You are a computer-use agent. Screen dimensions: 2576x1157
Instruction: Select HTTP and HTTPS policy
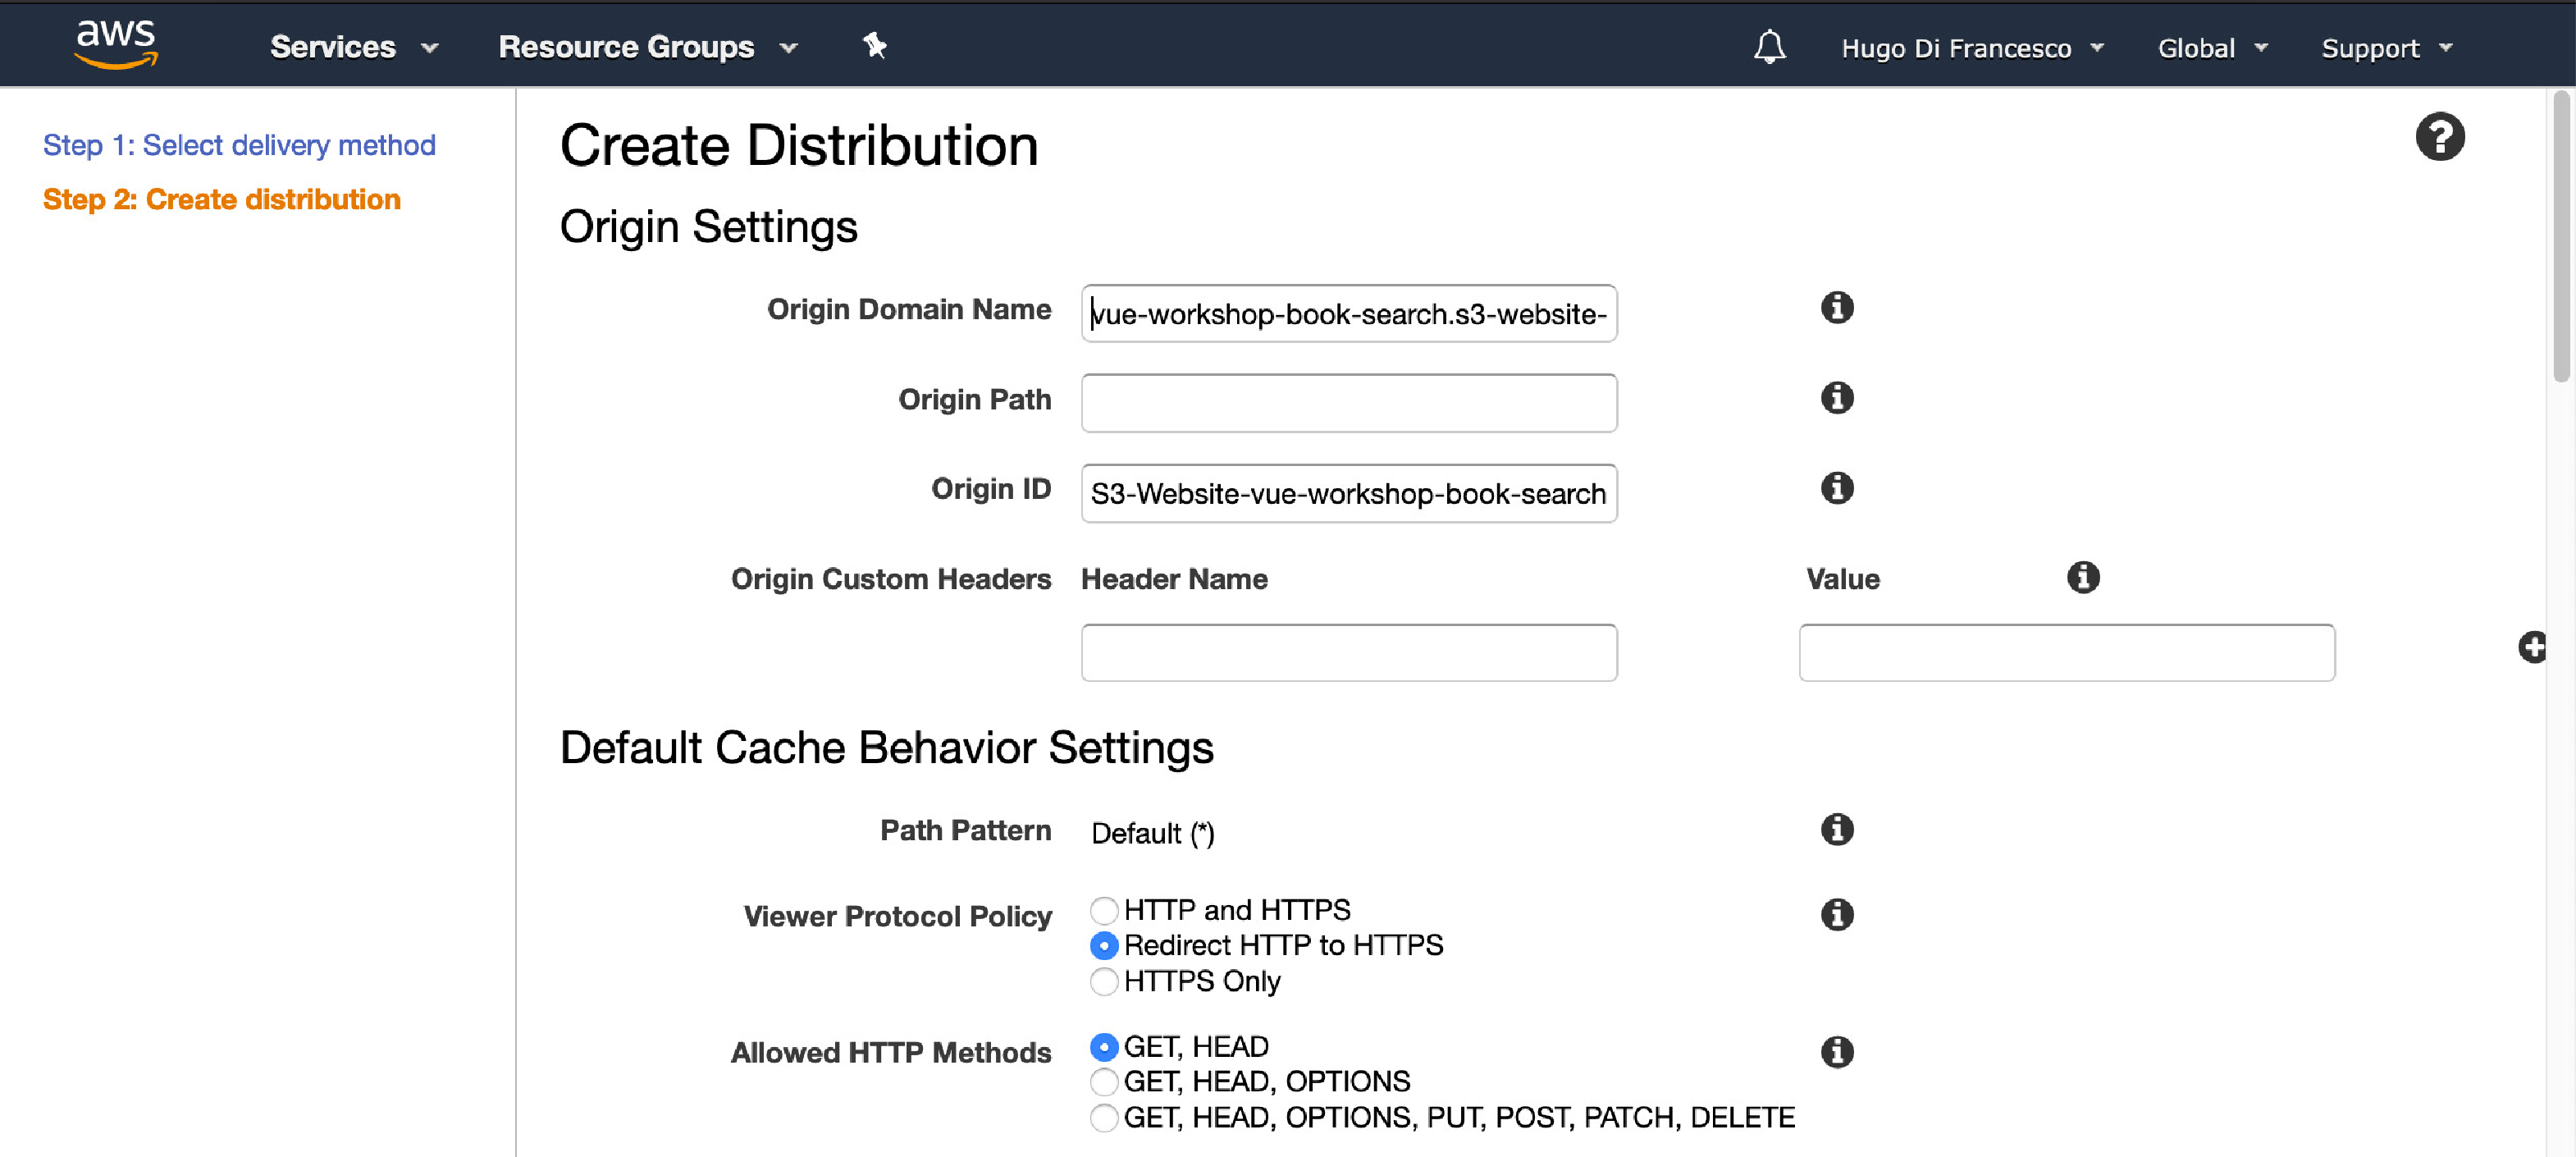(1104, 910)
